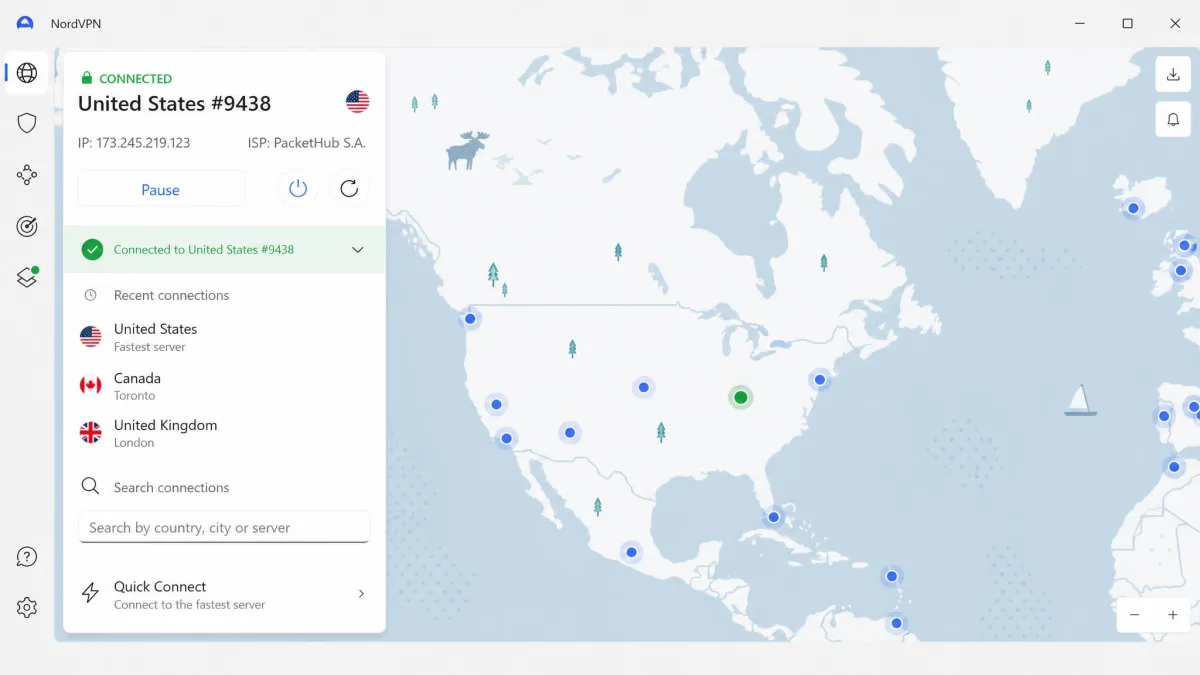Click the lightning bolt Quick Connect icon
1200x675 pixels.
90,594
